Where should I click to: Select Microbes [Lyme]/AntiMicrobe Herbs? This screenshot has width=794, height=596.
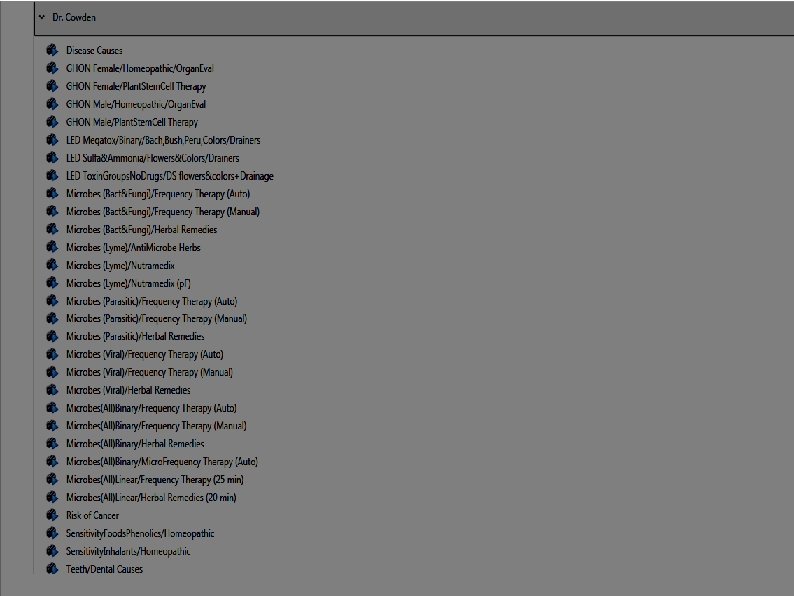pos(133,247)
